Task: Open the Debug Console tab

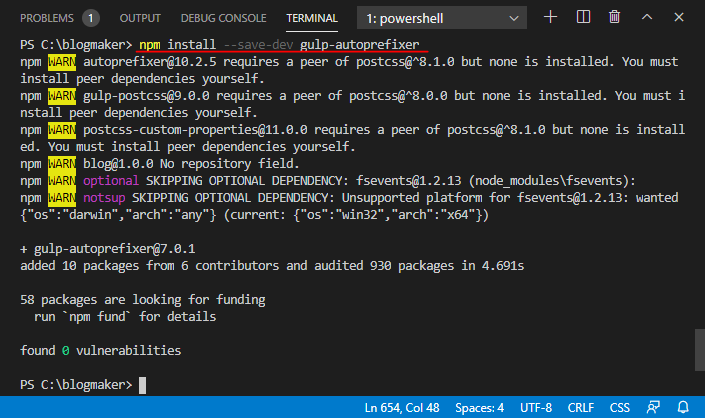Action: 223,18
